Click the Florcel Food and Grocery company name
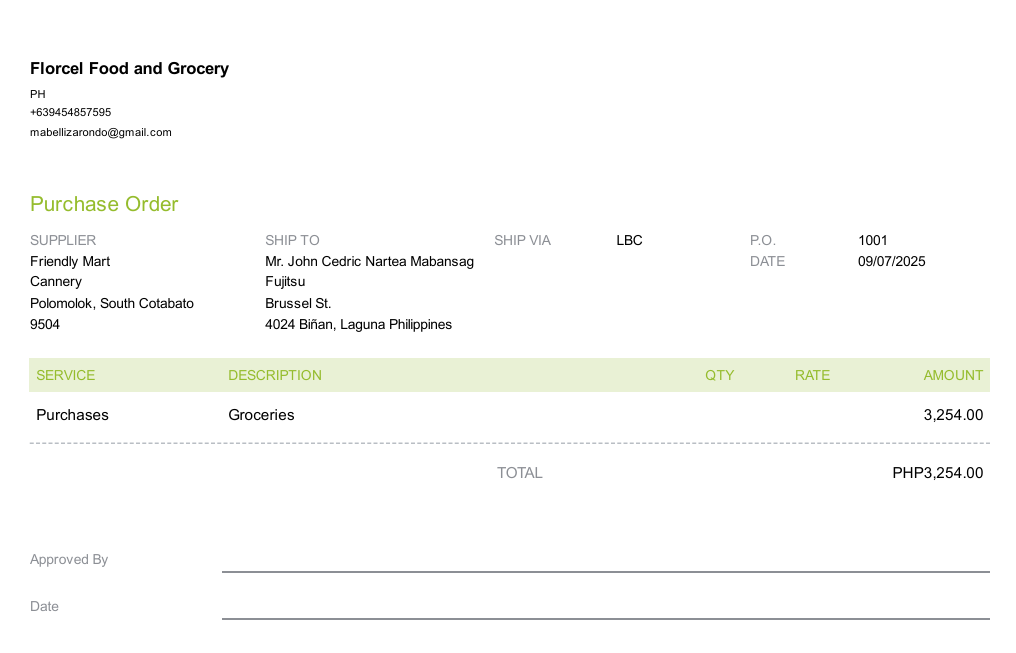Viewport: 1016px width, 653px height. click(129, 69)
